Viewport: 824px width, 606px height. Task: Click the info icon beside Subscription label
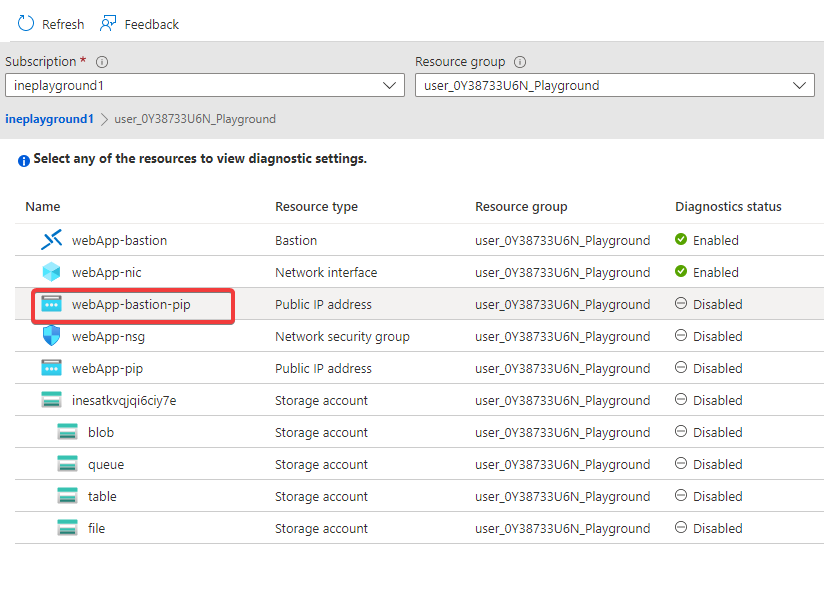point(102,62)
